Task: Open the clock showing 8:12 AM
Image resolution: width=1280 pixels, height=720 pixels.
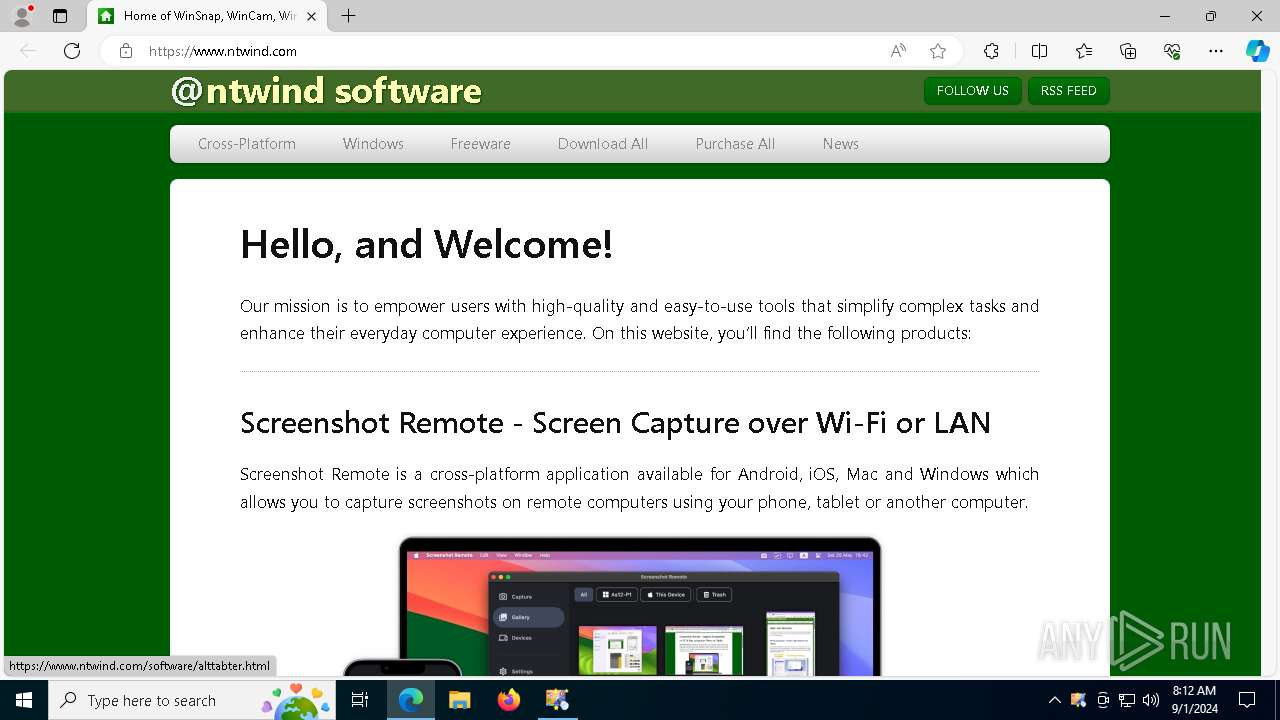Action: 1194,700
